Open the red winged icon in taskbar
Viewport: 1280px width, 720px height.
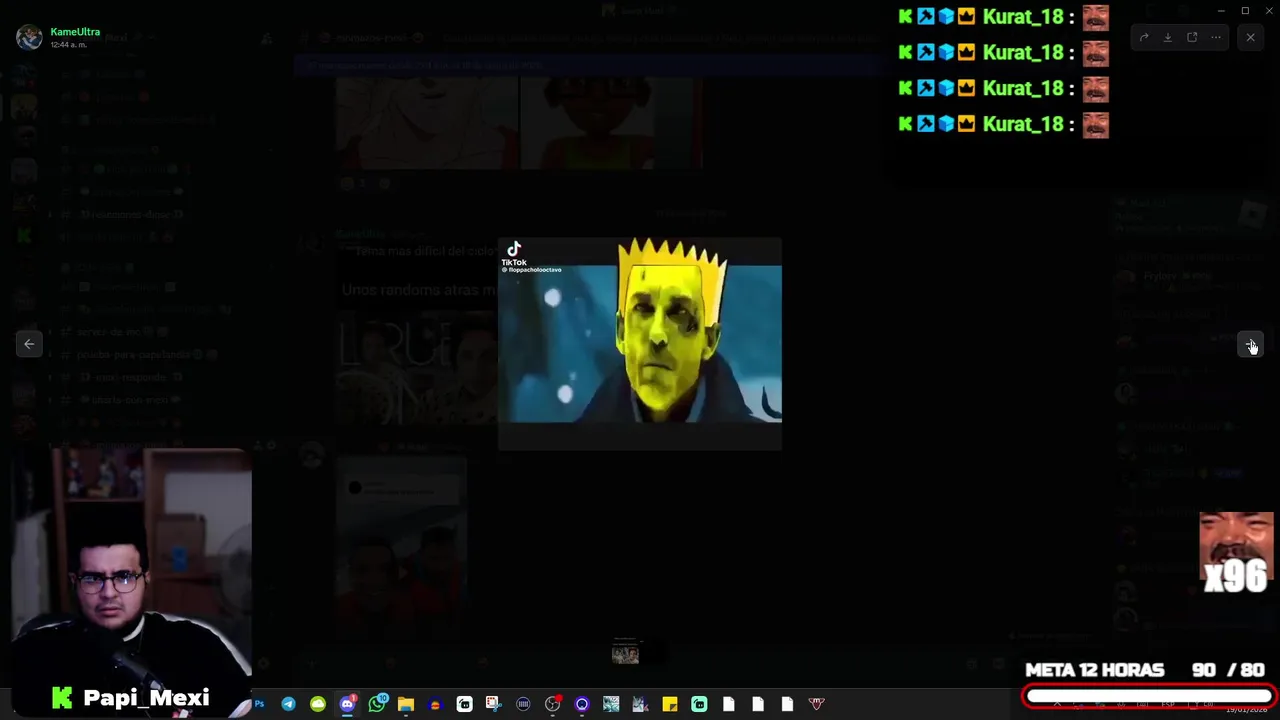tap(816, 704)
